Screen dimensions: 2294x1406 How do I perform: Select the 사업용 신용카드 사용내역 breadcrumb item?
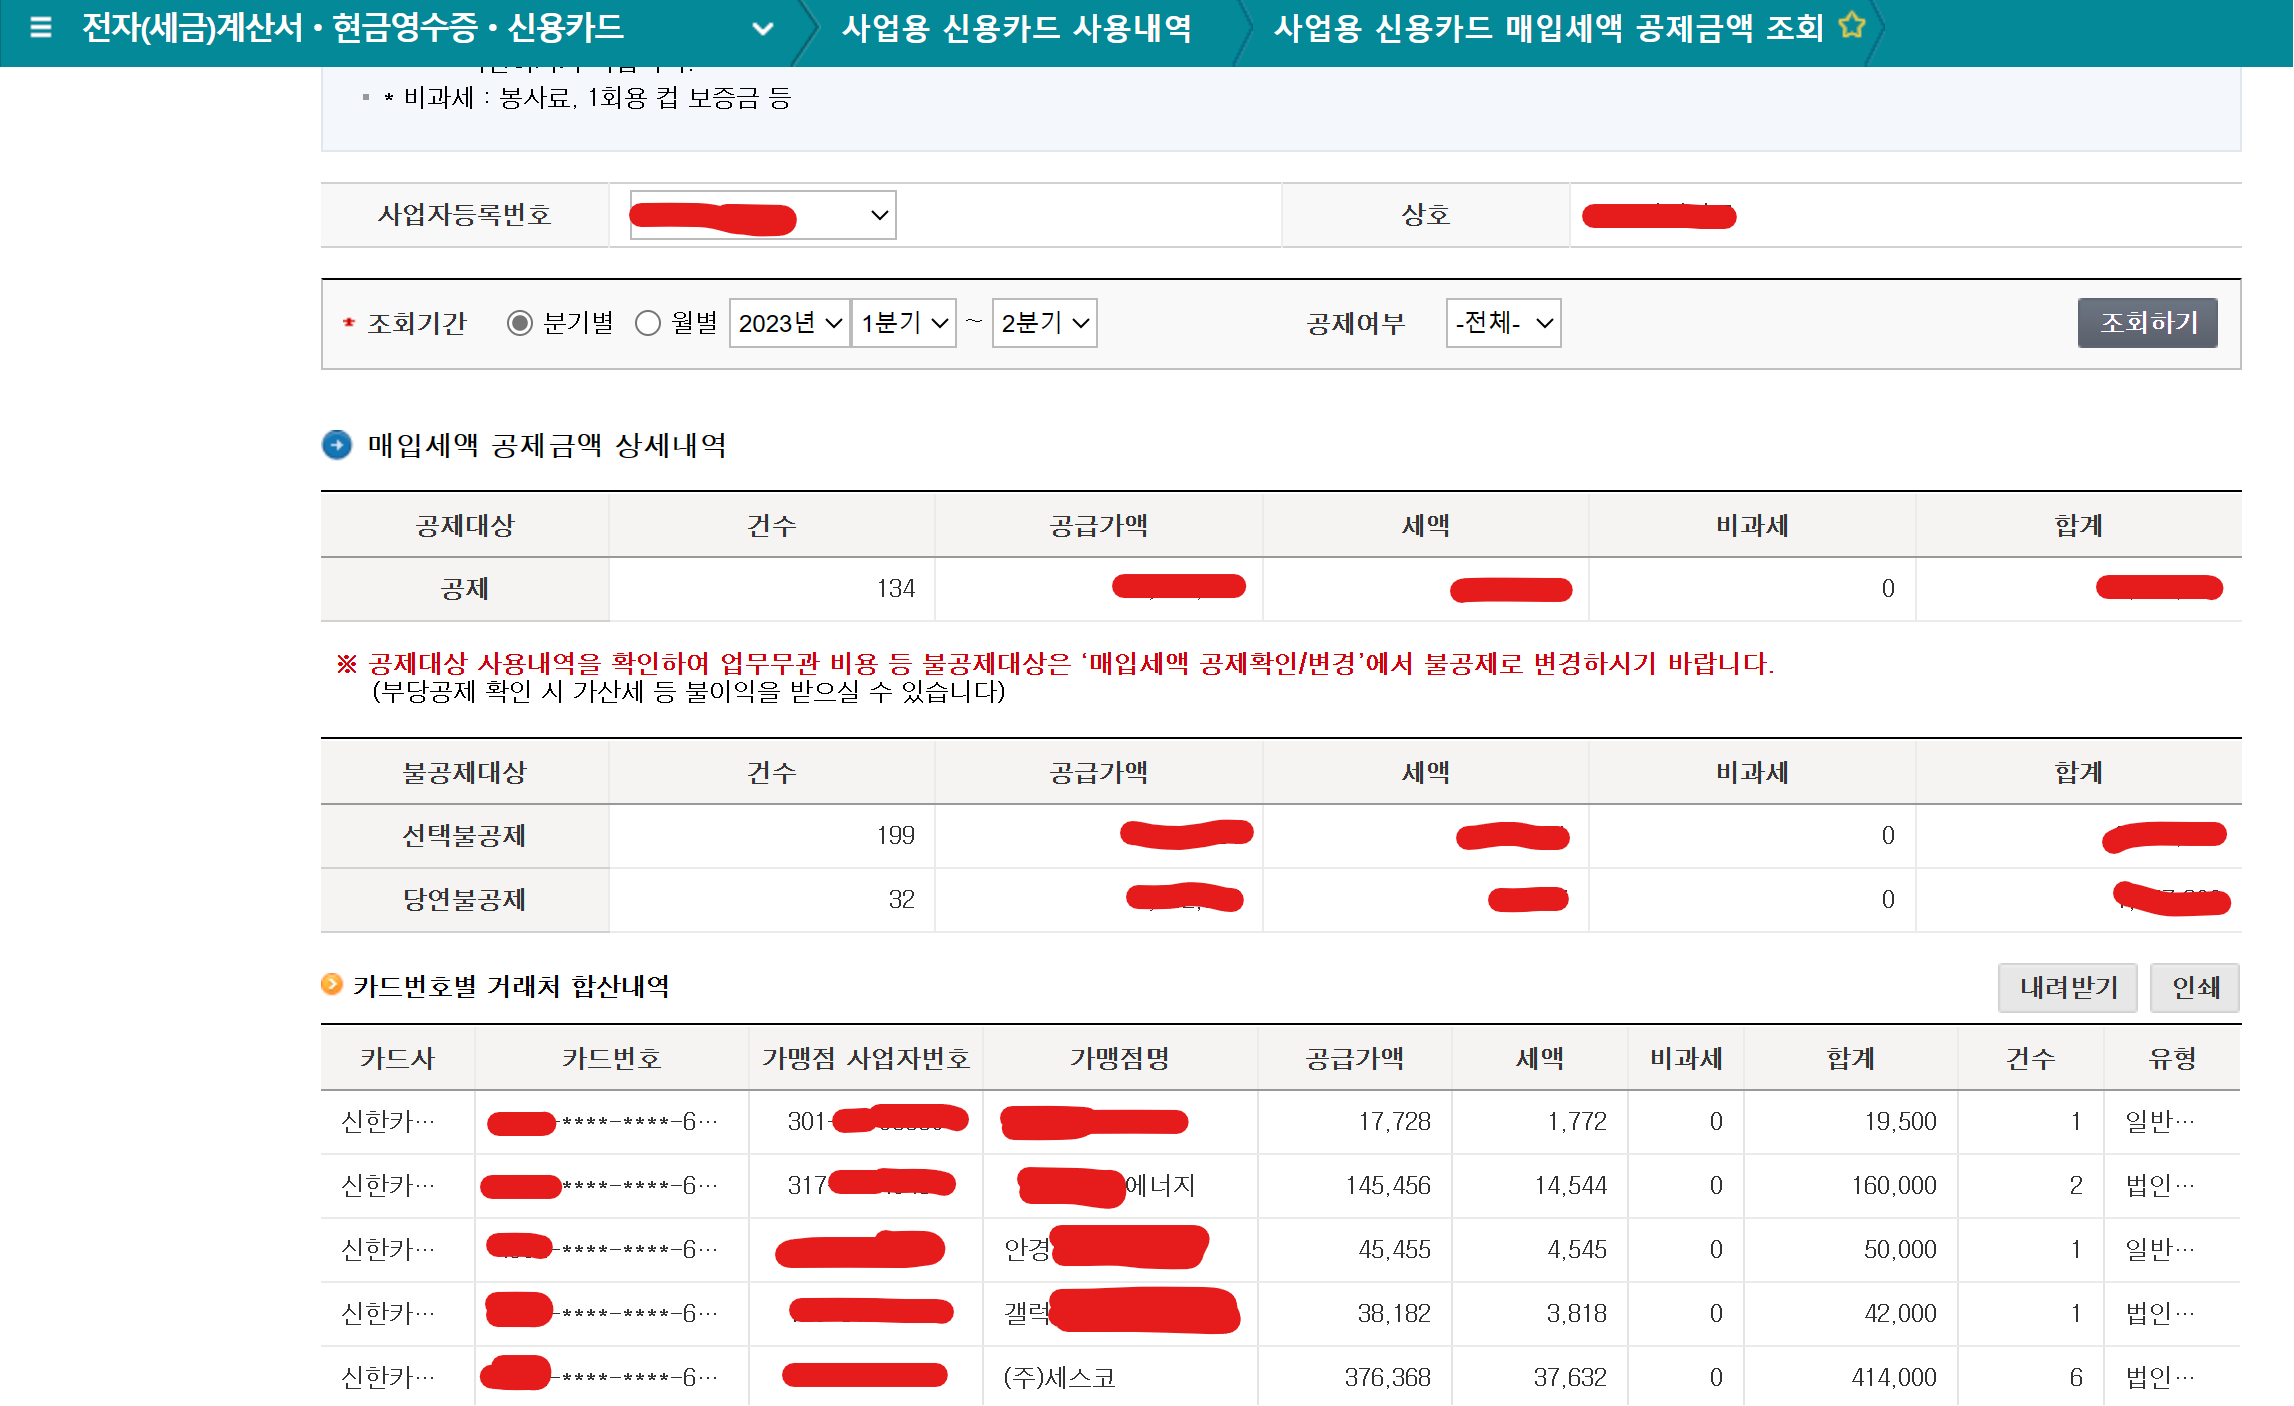1018,30
